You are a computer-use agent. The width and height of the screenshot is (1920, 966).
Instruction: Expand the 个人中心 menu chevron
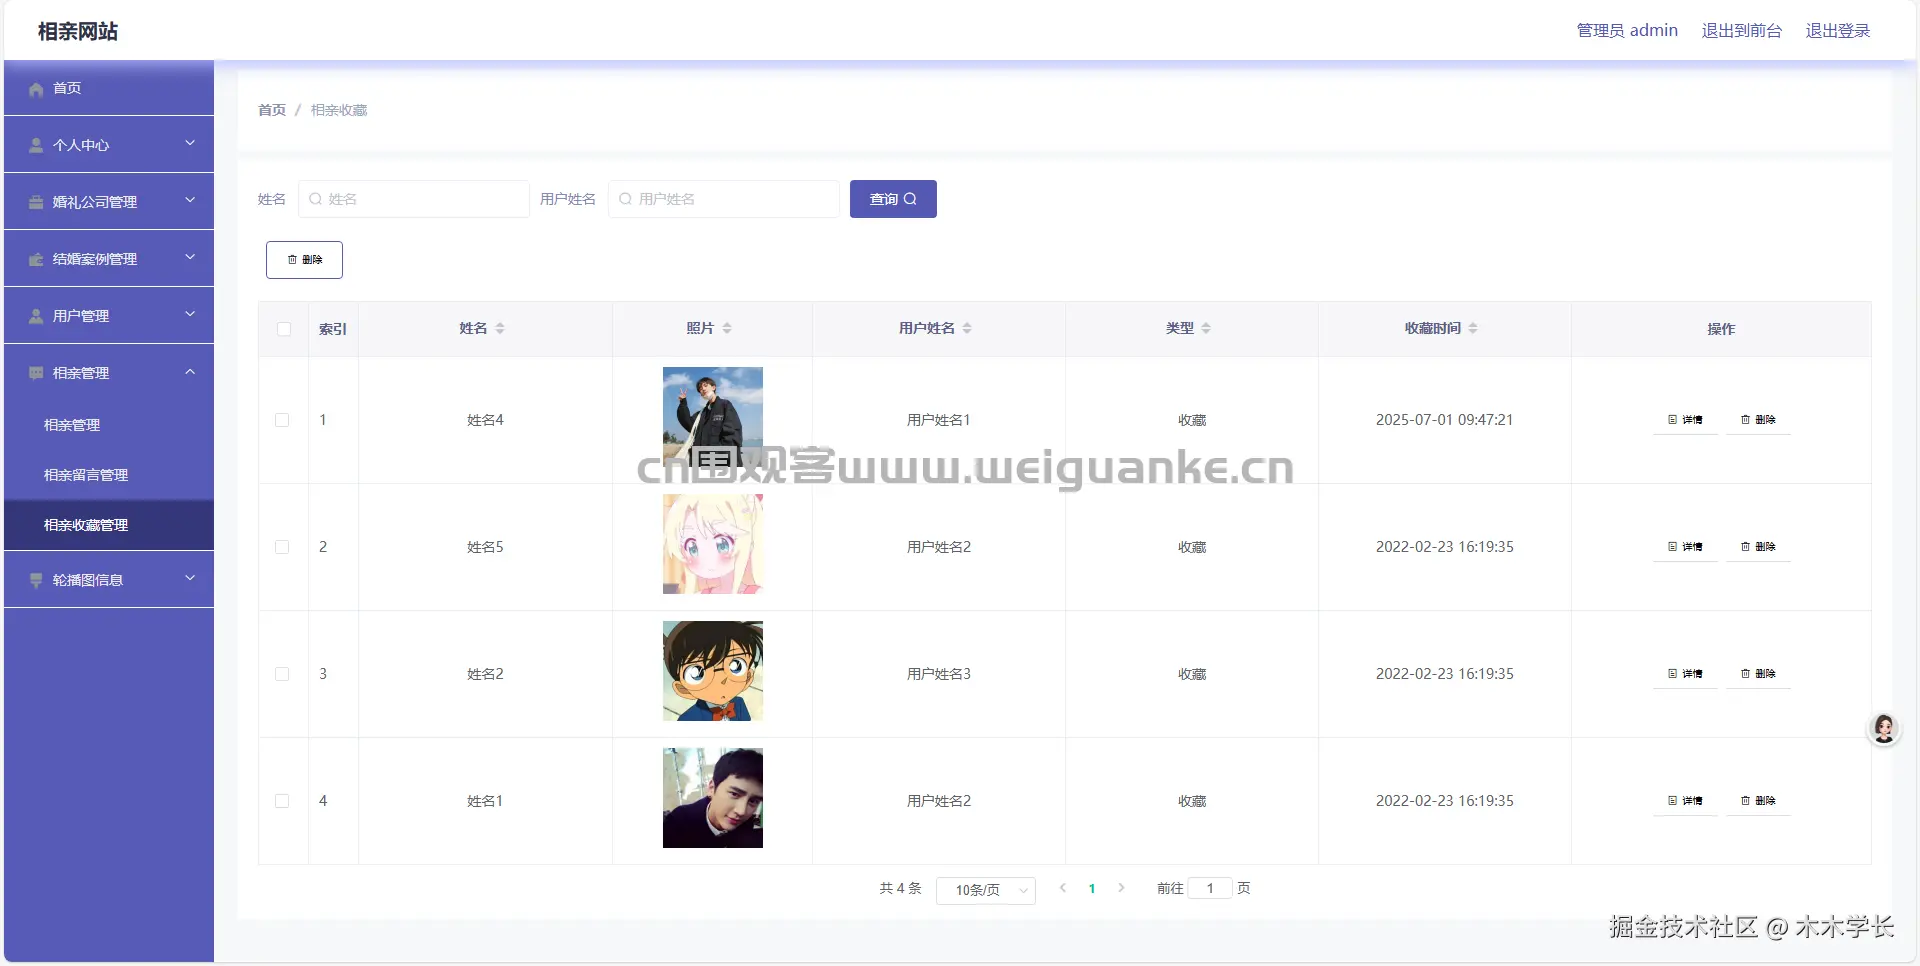(190, 144)
